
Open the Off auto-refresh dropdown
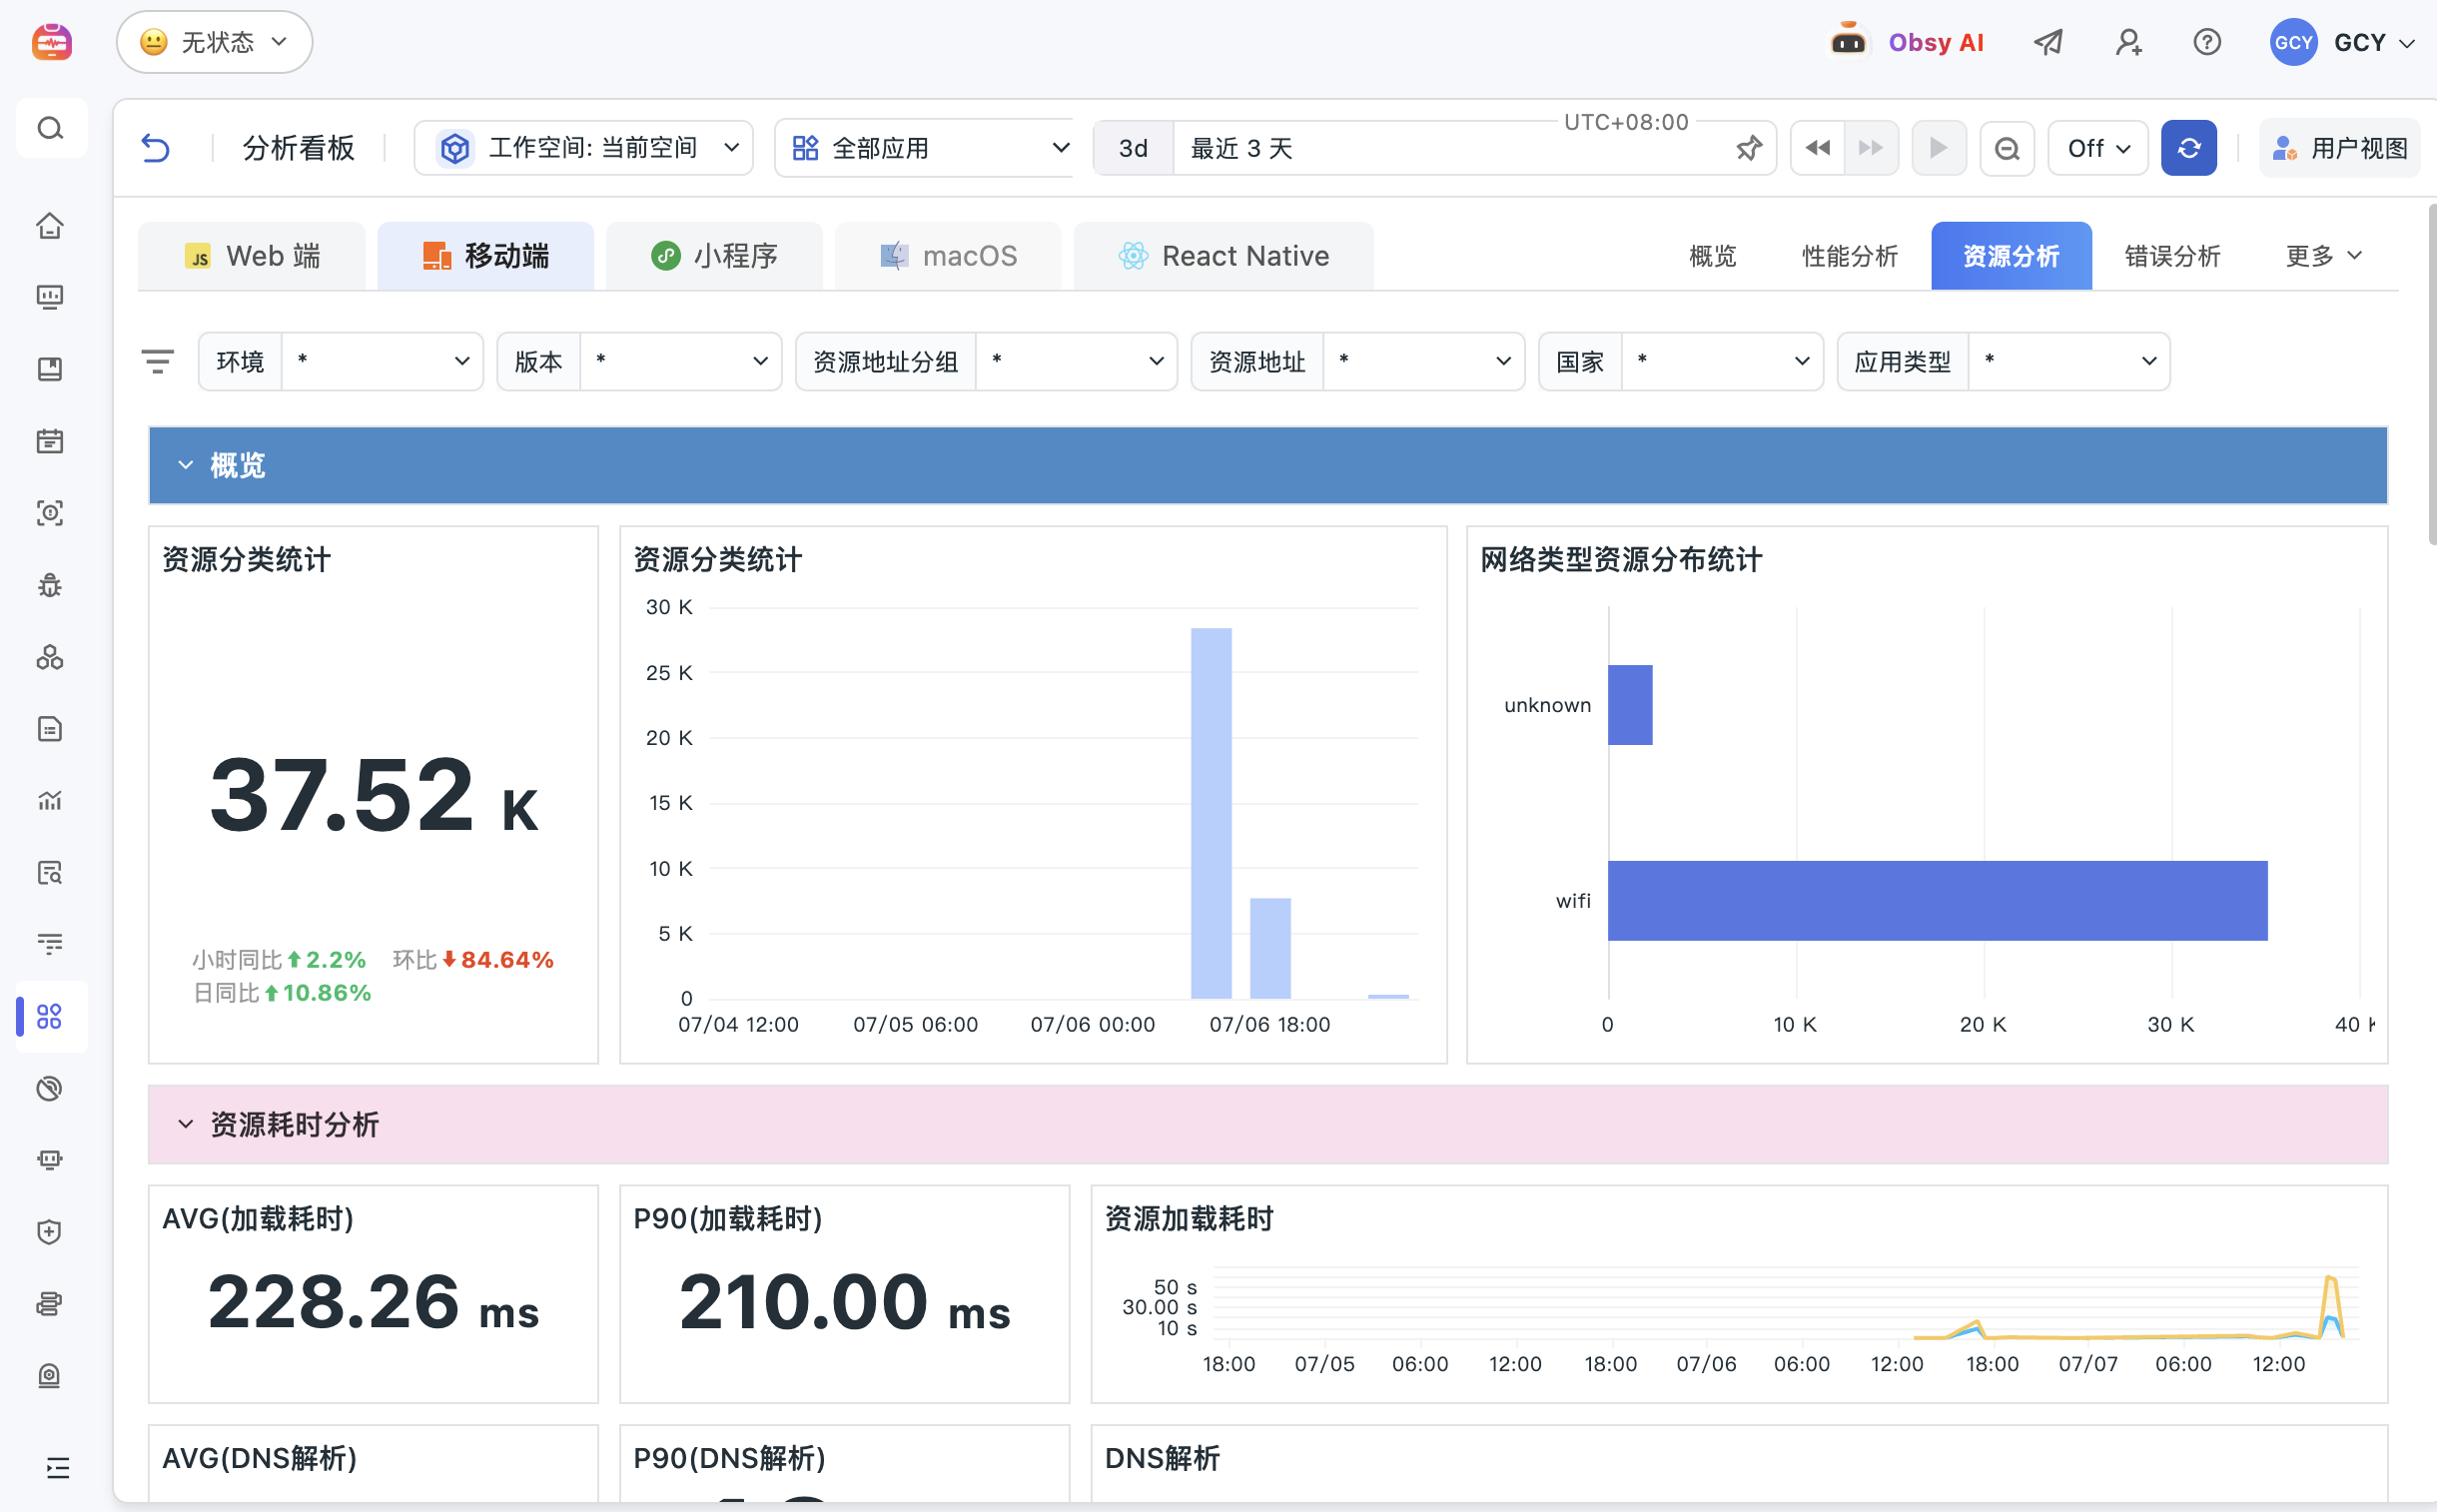coord(2097,148)
